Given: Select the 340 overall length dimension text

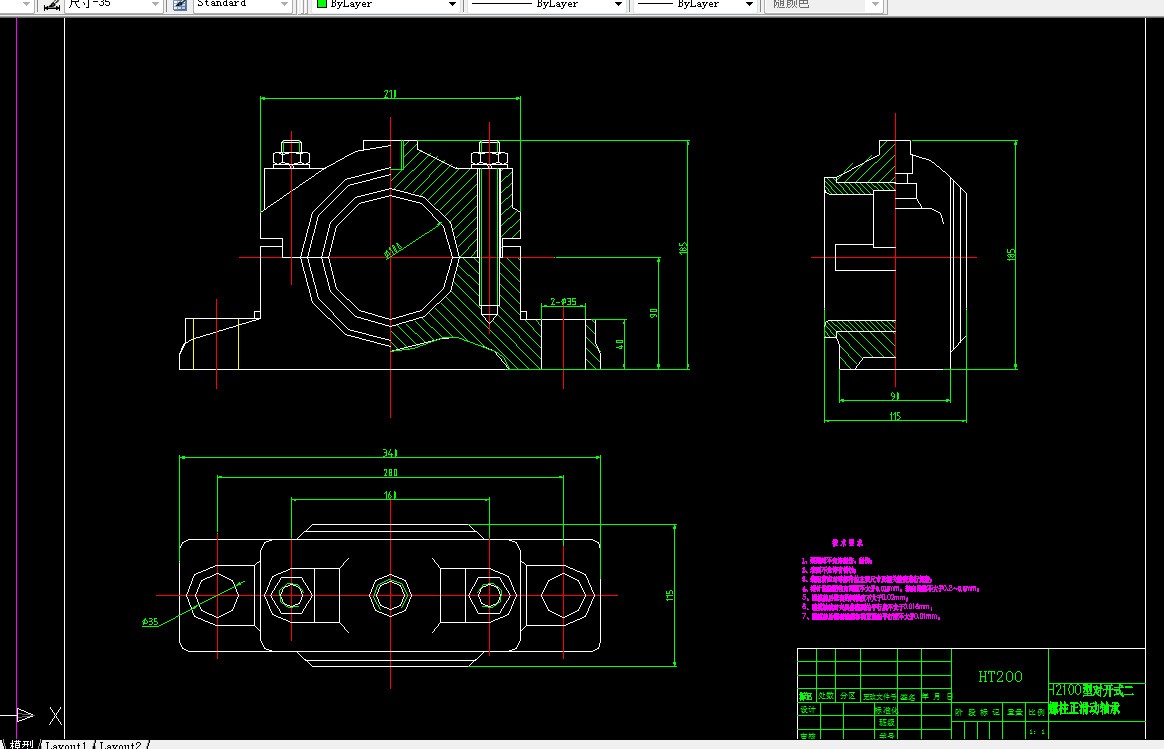Looking at the screenshot, I should (390, 452).
